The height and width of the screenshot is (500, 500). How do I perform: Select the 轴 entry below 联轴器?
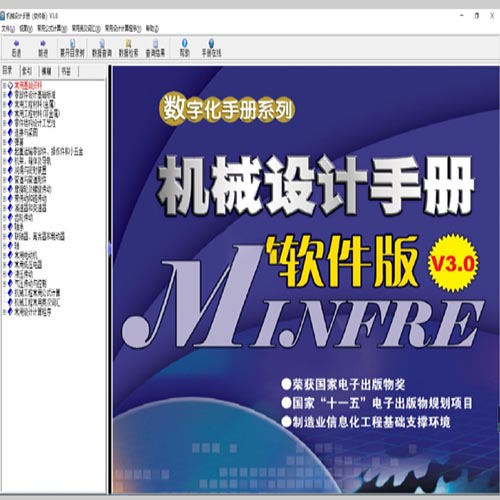coord(17,246)
